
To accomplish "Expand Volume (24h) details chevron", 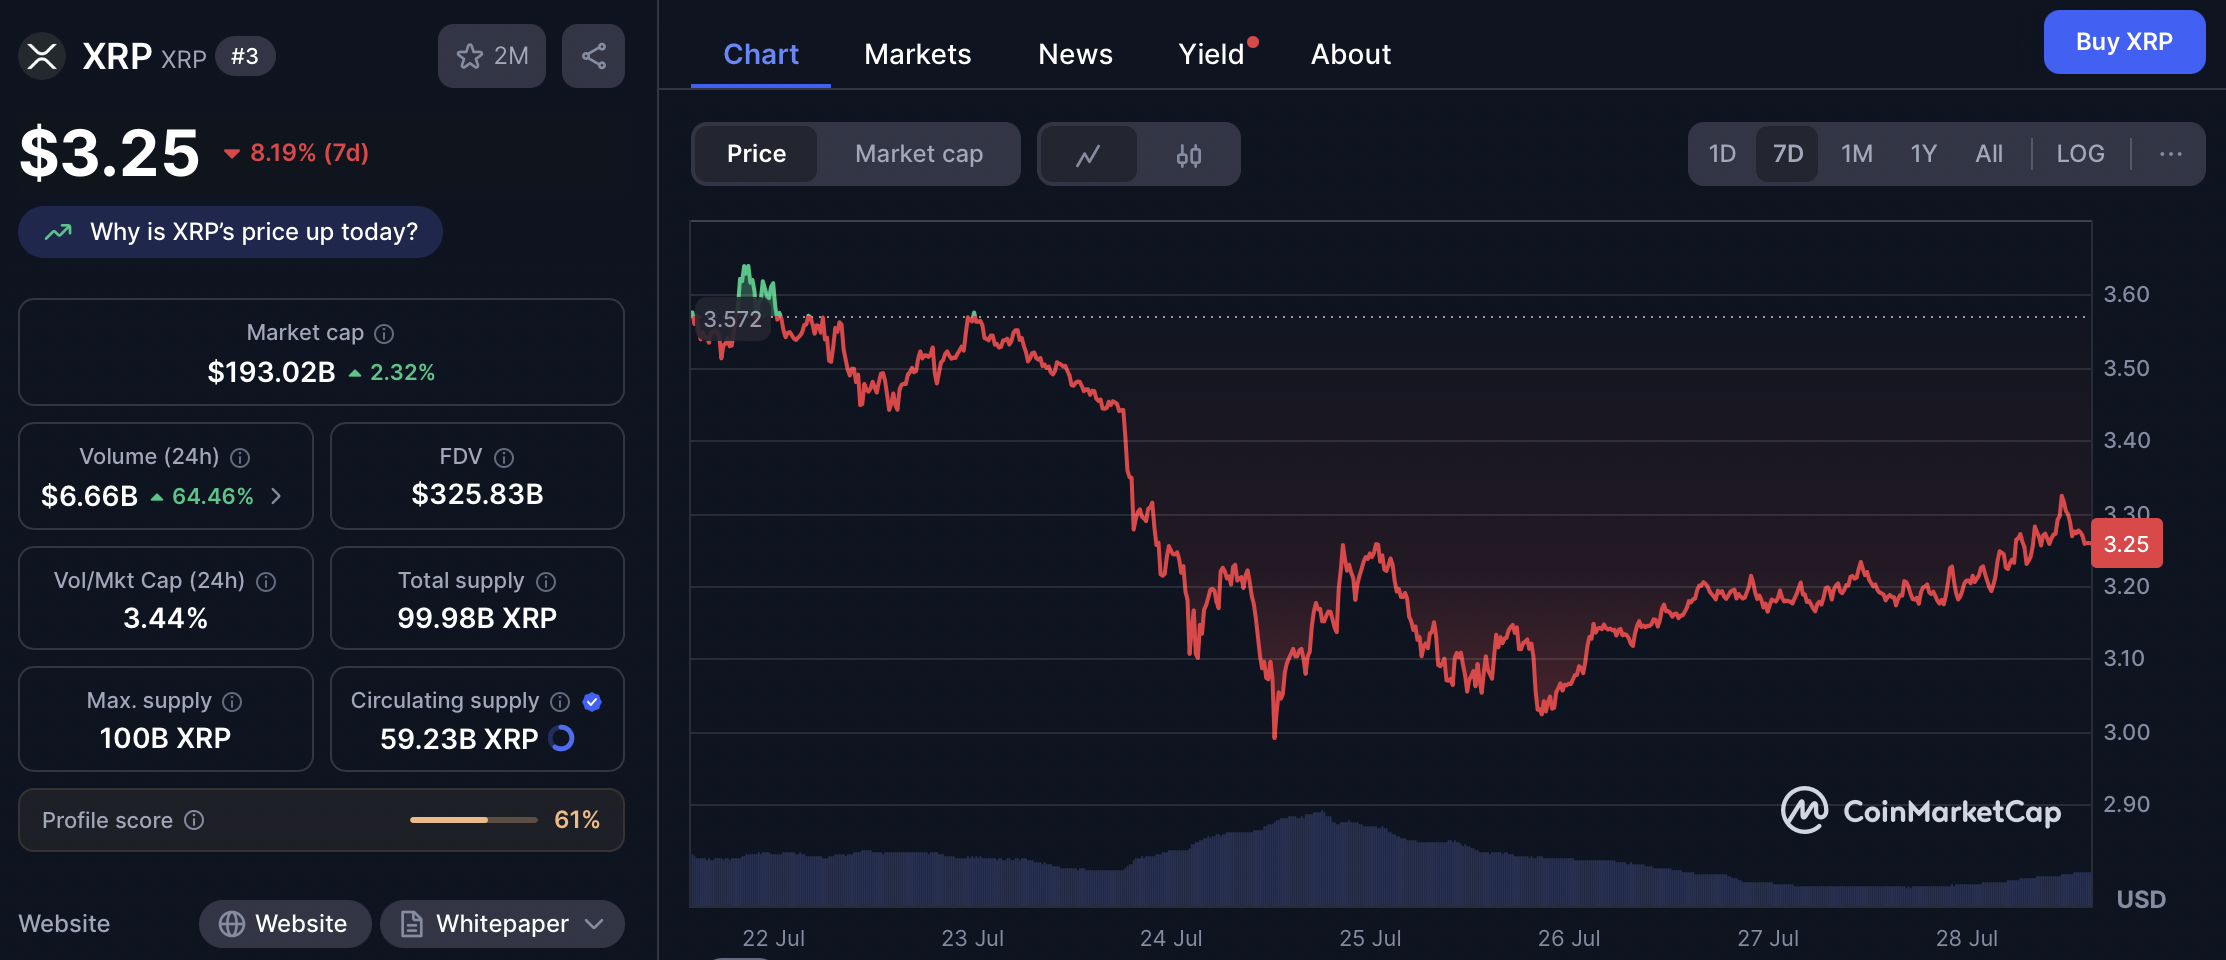I will [276, 496].
